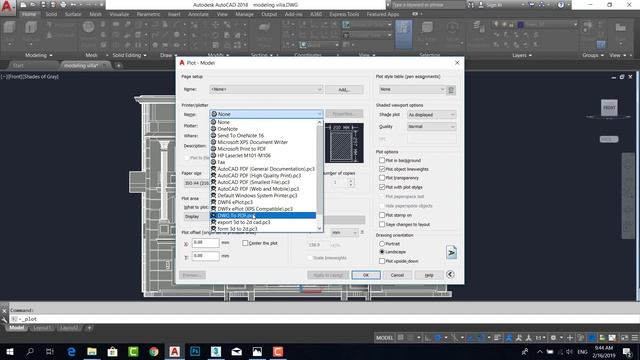
Task: Click Windows taskbar search icon
Action: [x=30, y=351]
